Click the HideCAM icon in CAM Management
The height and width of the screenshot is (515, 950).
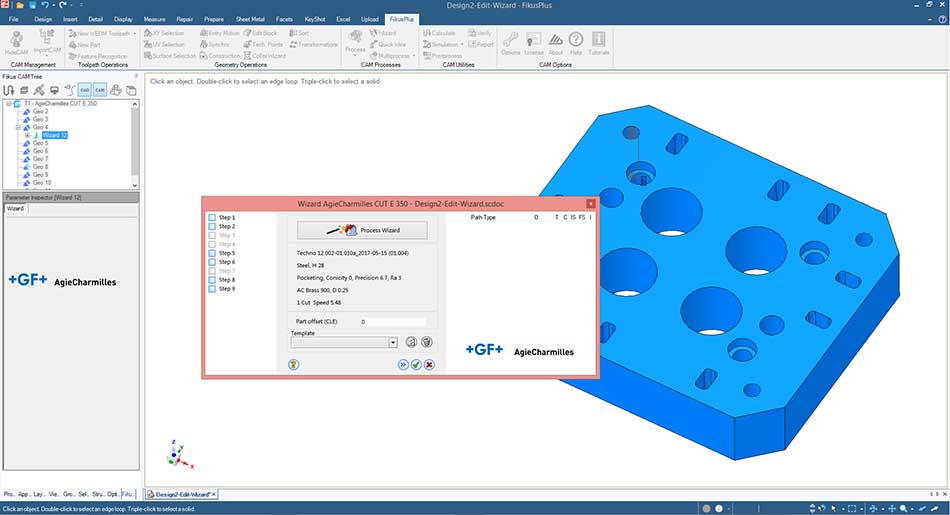click(x=17, y=40)
